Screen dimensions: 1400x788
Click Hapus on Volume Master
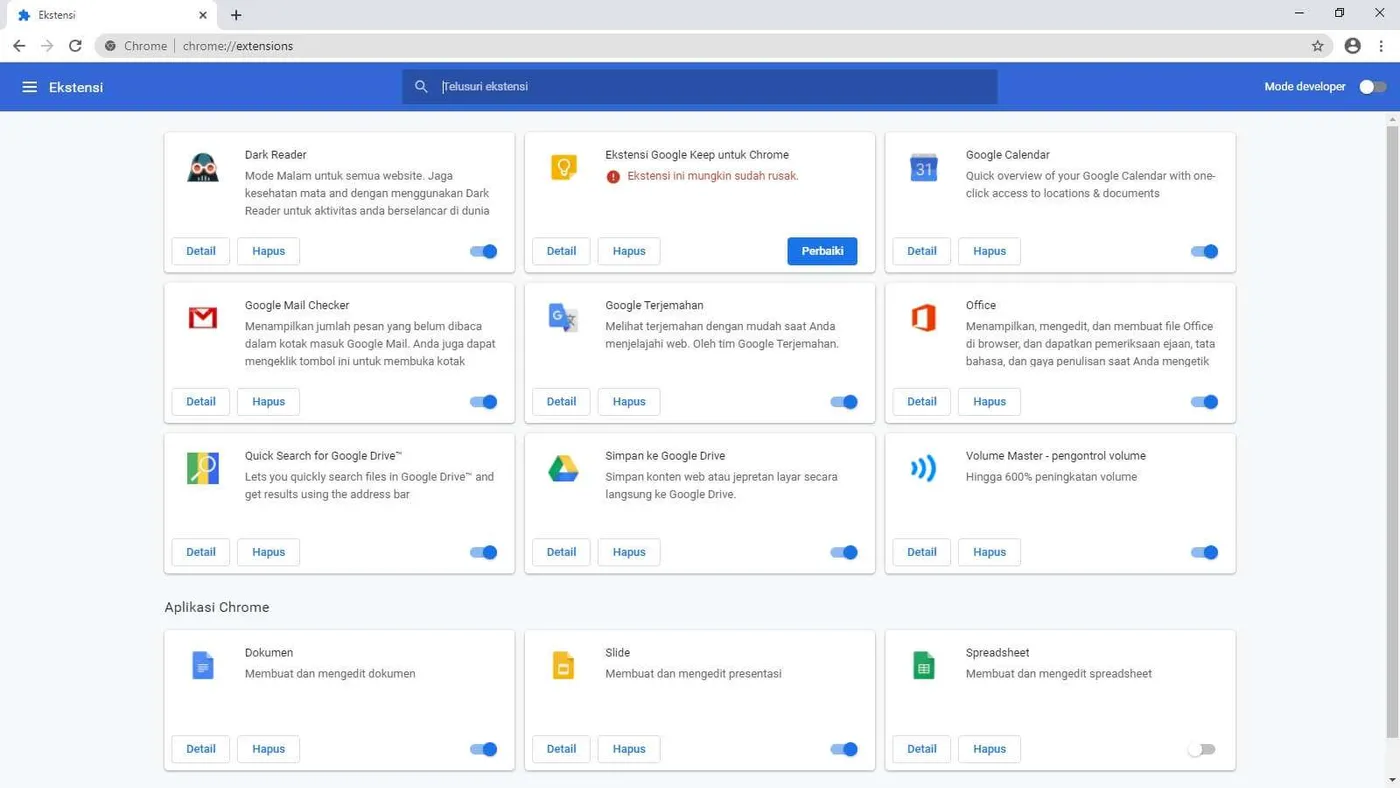tap(989, 552)
